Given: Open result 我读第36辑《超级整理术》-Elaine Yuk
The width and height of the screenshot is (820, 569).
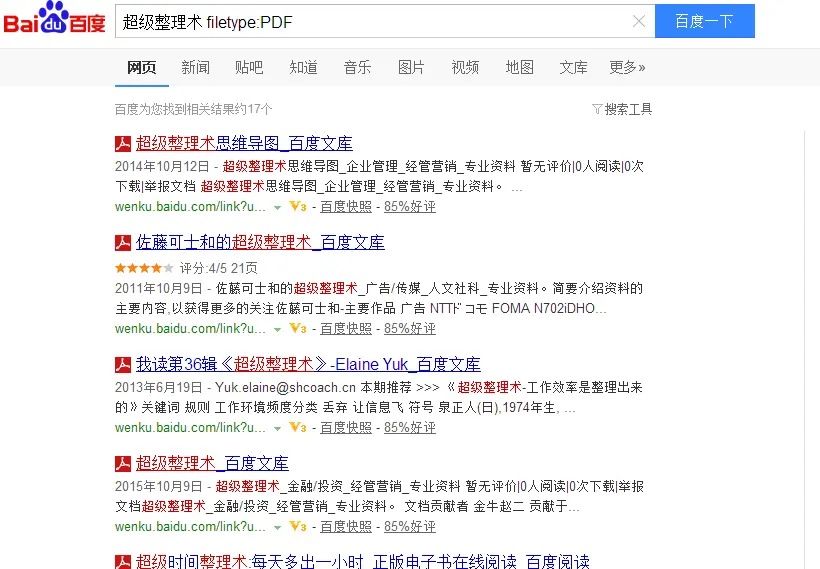Looking at the screenshot, I should [308, 364].
